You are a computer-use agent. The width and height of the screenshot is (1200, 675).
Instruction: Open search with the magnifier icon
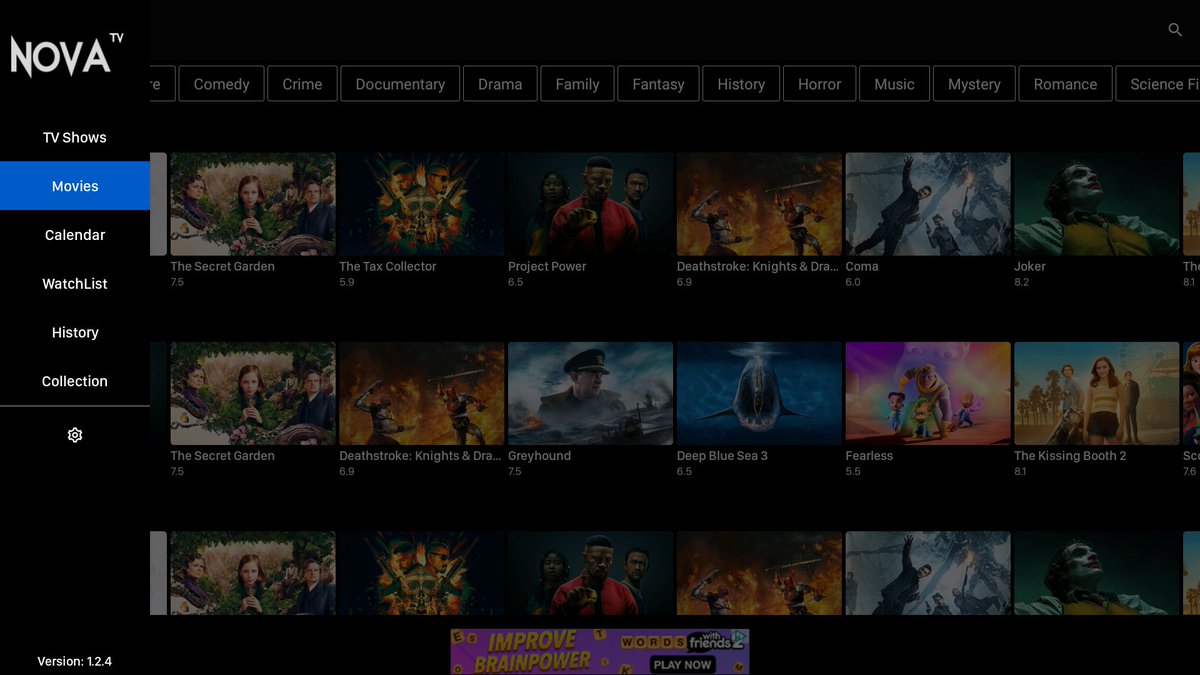point(1174,30)
